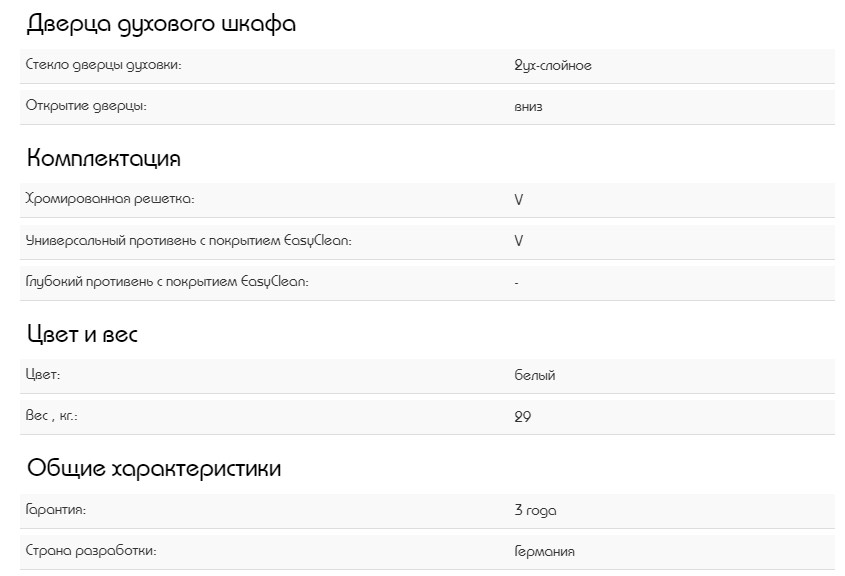
Task: Select 'Глубокий противень с покрытием EasyClean' label
Action: coord(166,282)
